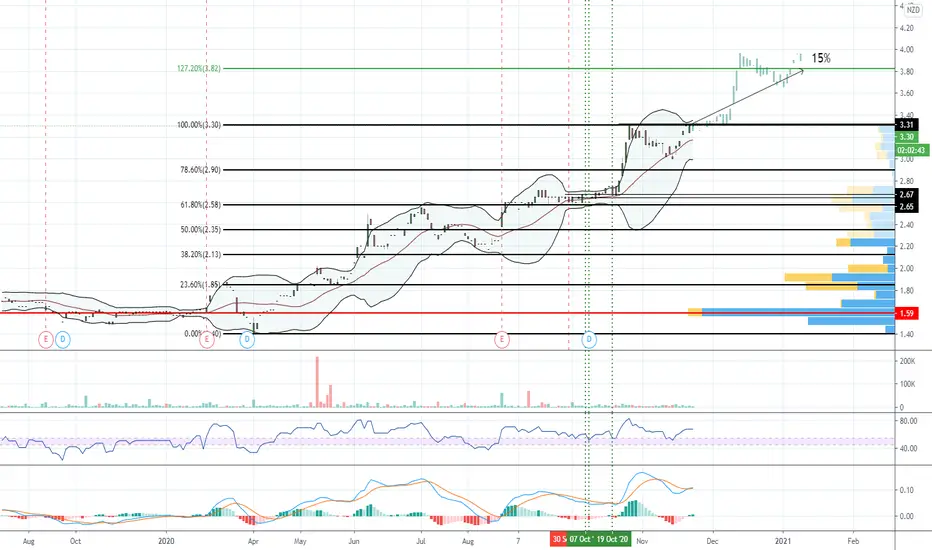932x550 pixels.
Task: Click the 127.20%(3.82) Fibonacci label
Action: [199, 68]
